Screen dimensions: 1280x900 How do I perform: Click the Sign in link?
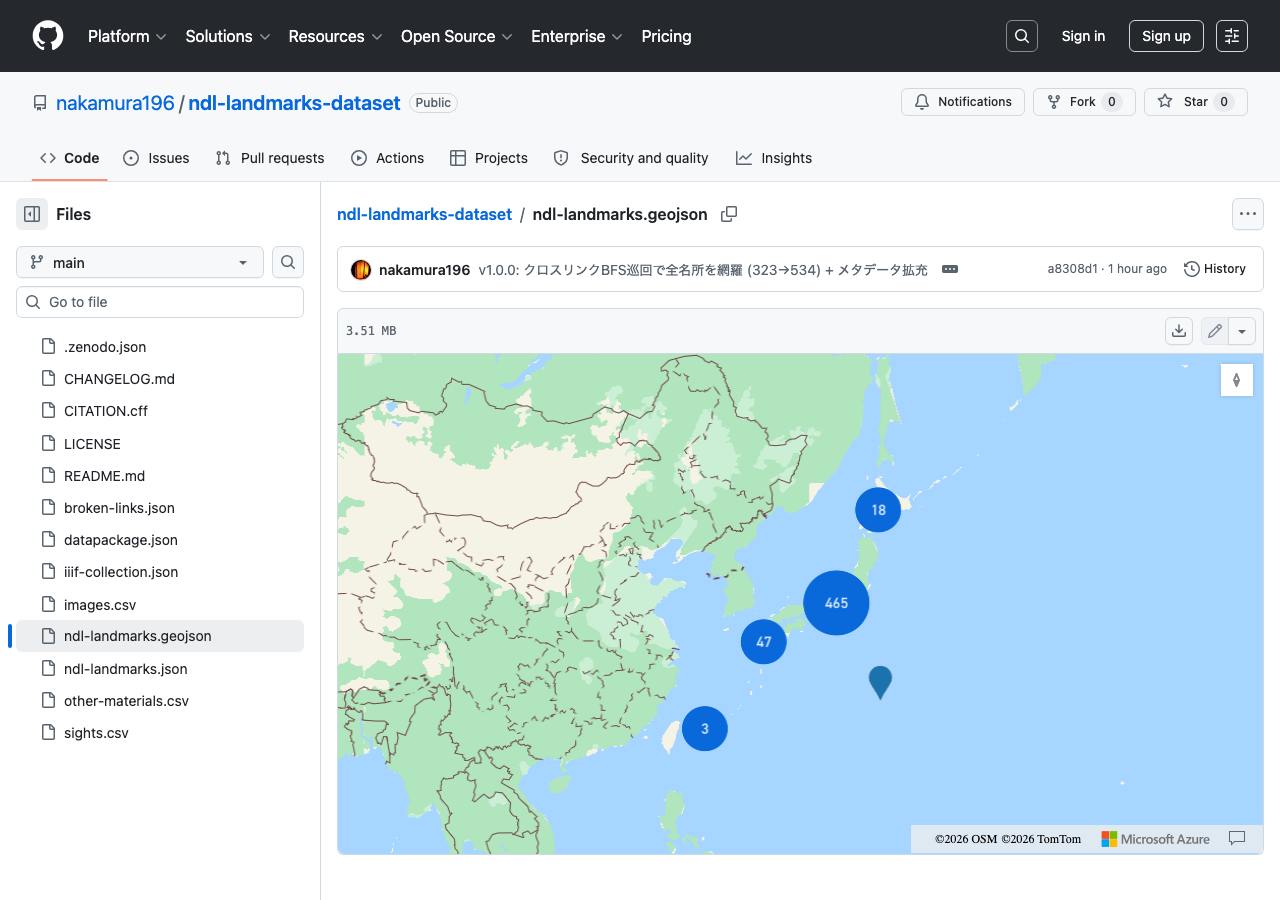pyautogui.click(x=1083, y=36)
